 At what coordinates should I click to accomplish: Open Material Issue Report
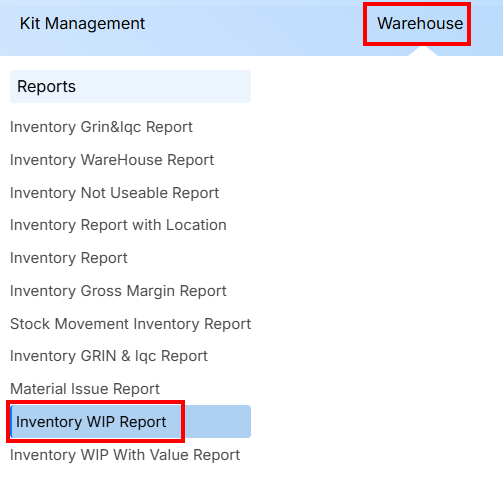[x=85, y=389]
